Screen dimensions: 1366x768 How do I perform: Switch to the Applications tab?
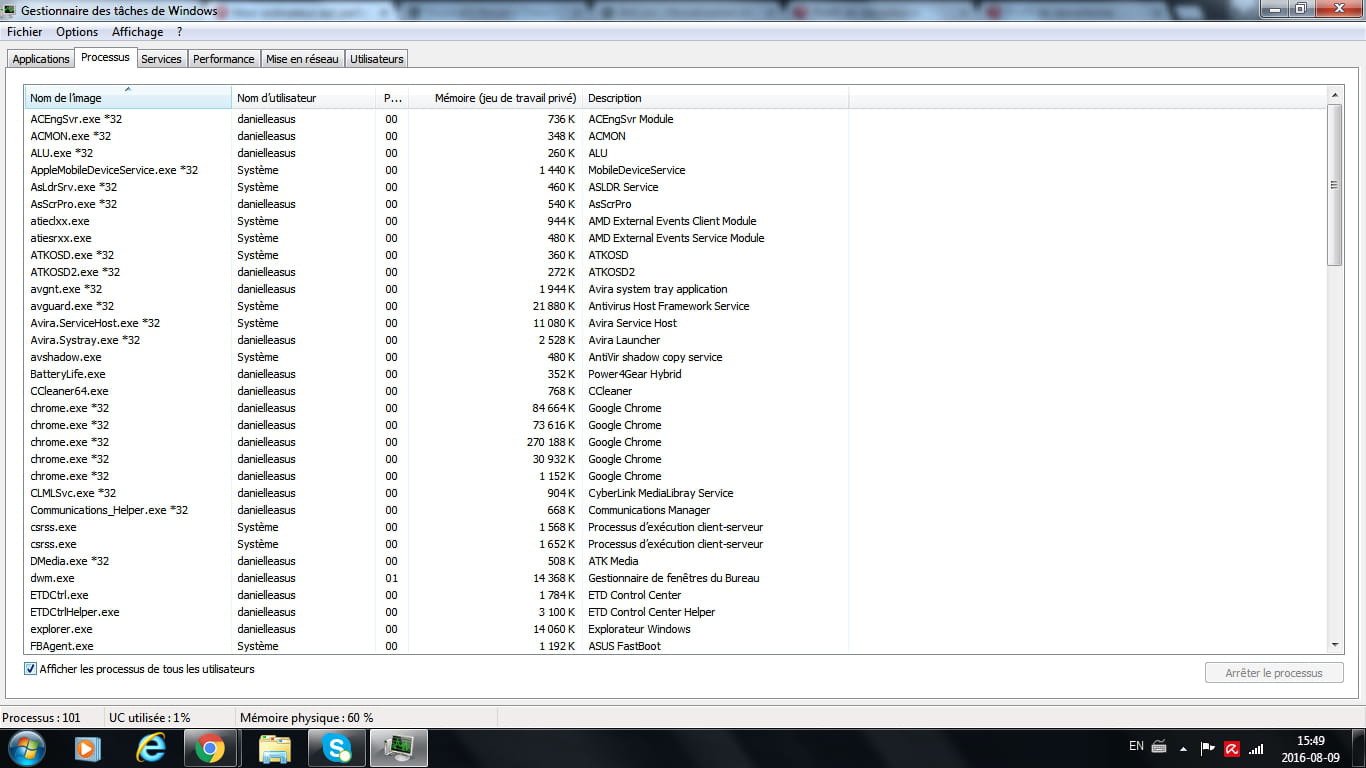tap(41, 59)
